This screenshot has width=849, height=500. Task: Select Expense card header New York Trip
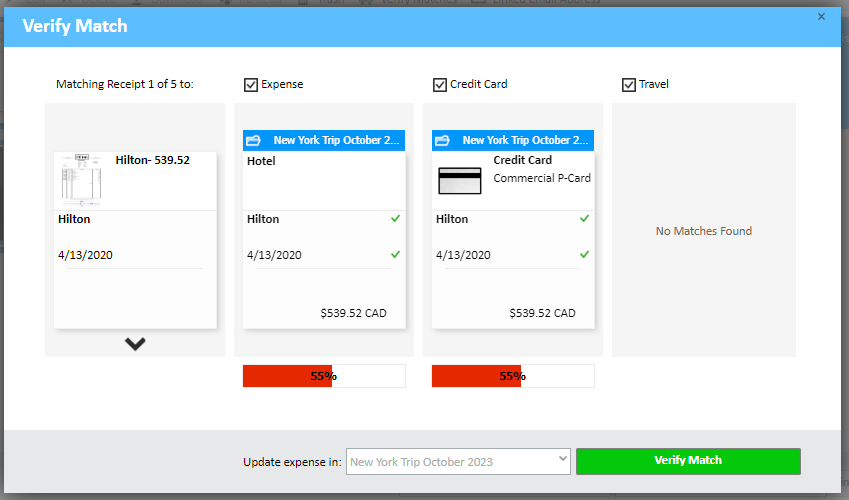pos(336,141)
